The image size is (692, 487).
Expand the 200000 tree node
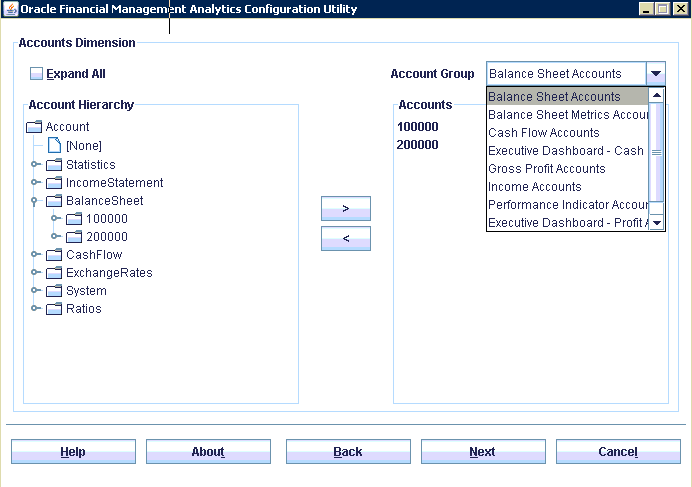point(55,236)
